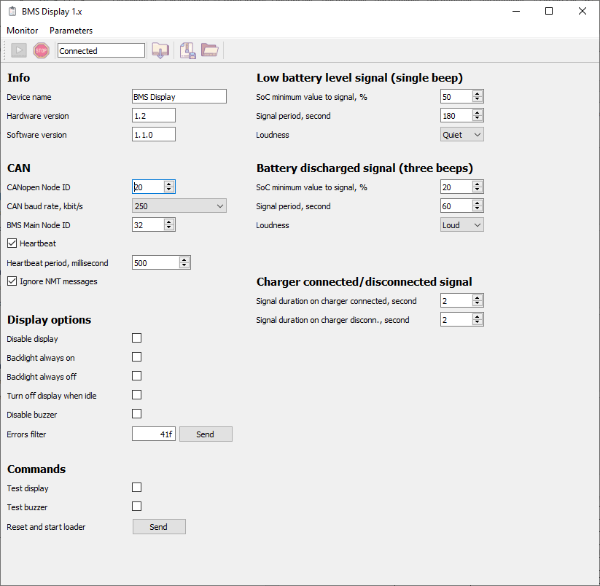Click spin arrows for low battery Signal period 180
600x586 pixels.
477,116
